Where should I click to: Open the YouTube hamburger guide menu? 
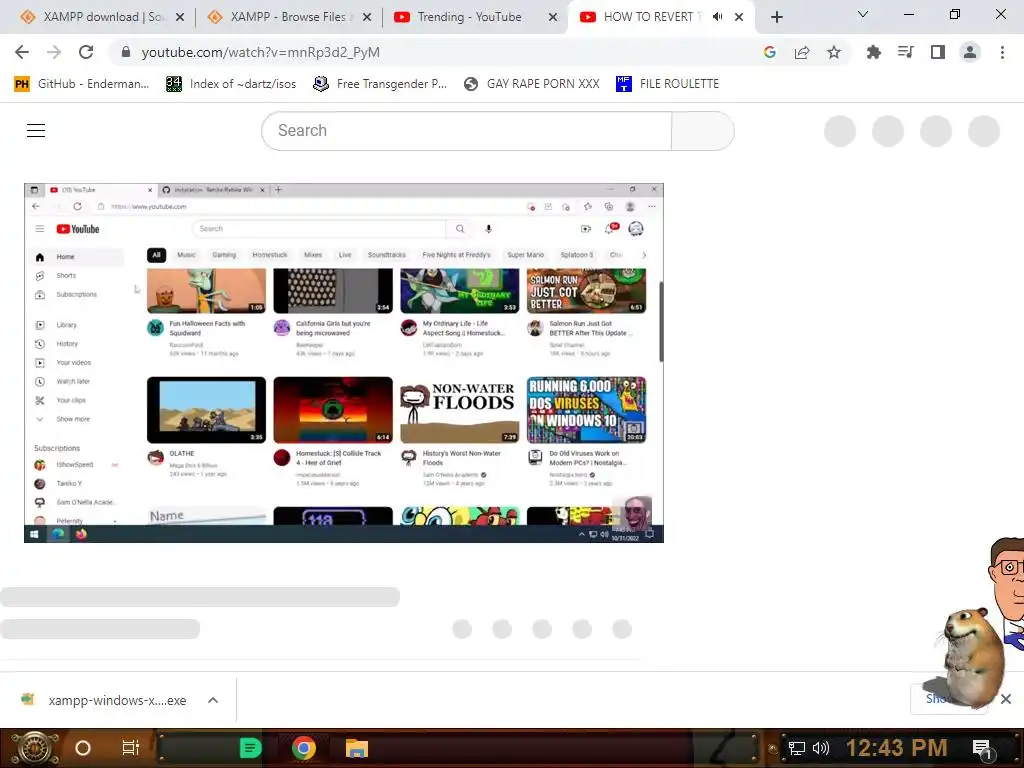click(36, 131)
